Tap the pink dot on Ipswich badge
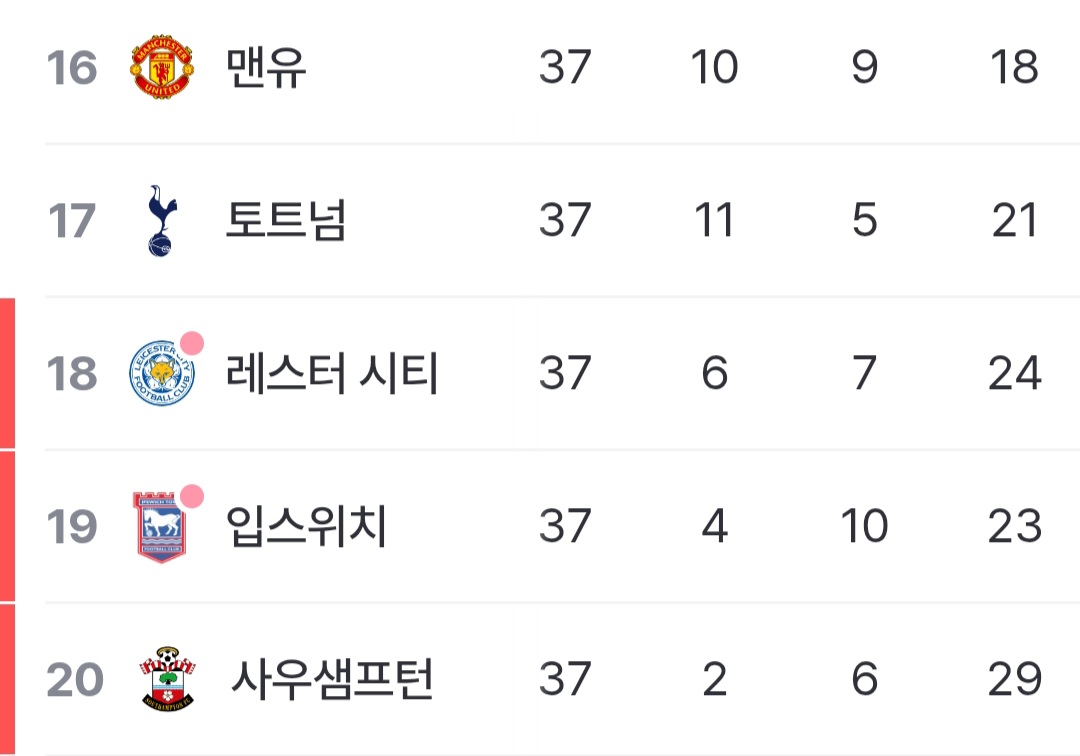This screenshot has height=756, width=1080. (x=191, y=496)
